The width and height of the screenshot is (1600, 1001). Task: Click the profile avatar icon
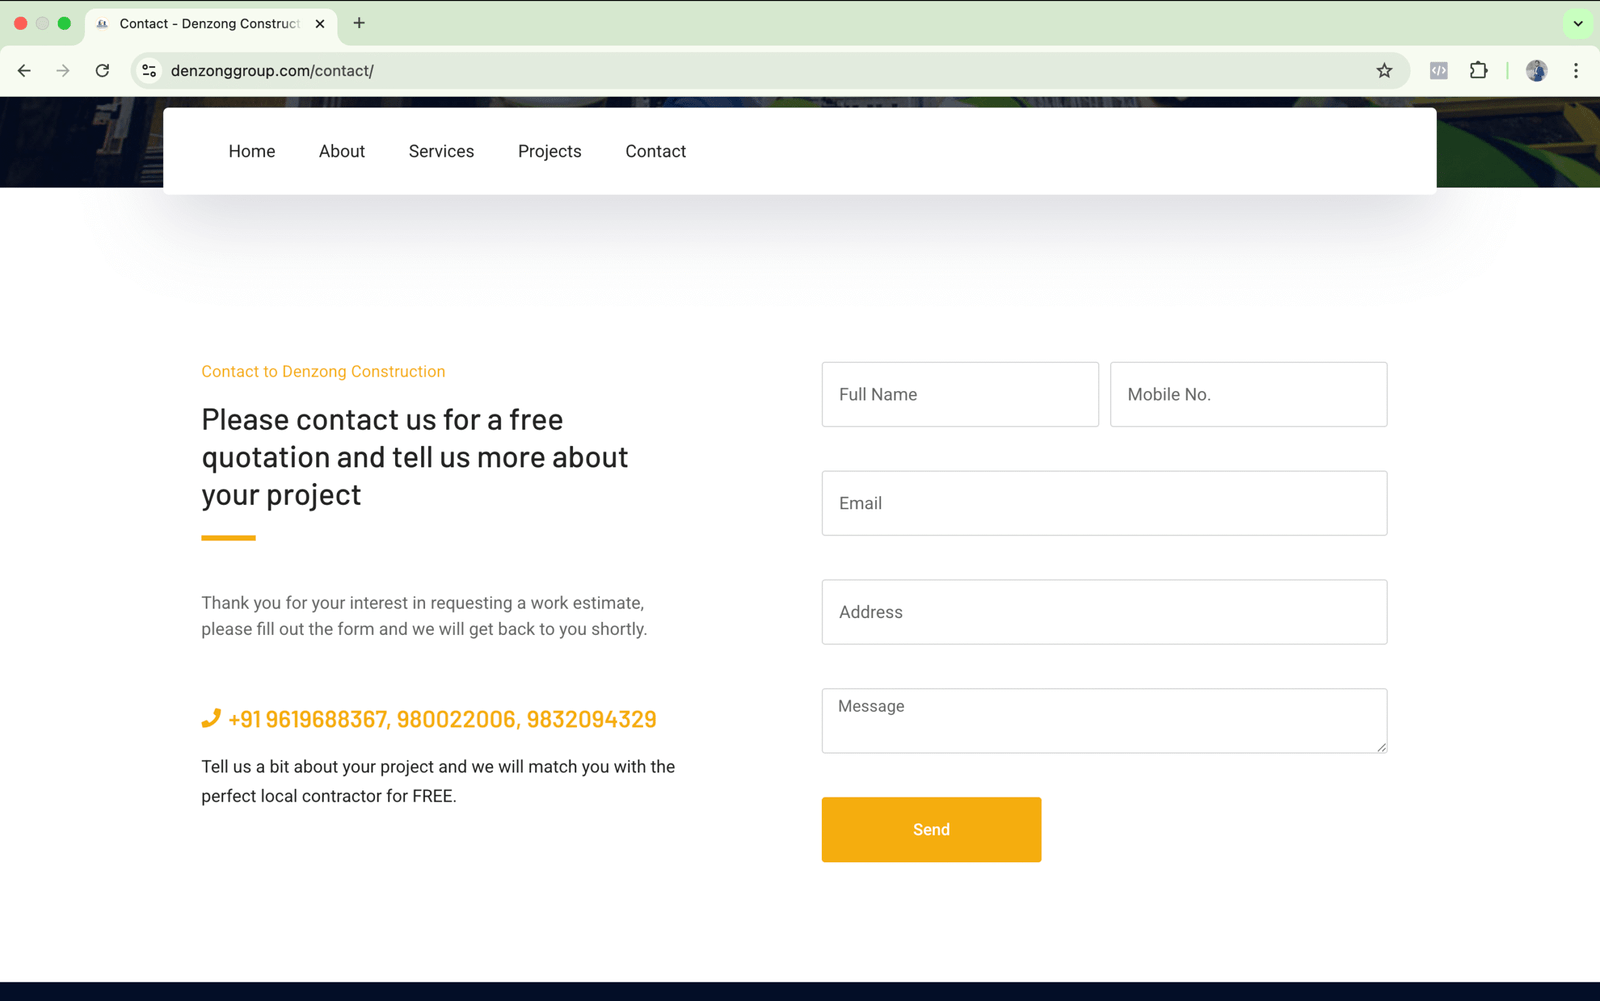point(1536,71)
